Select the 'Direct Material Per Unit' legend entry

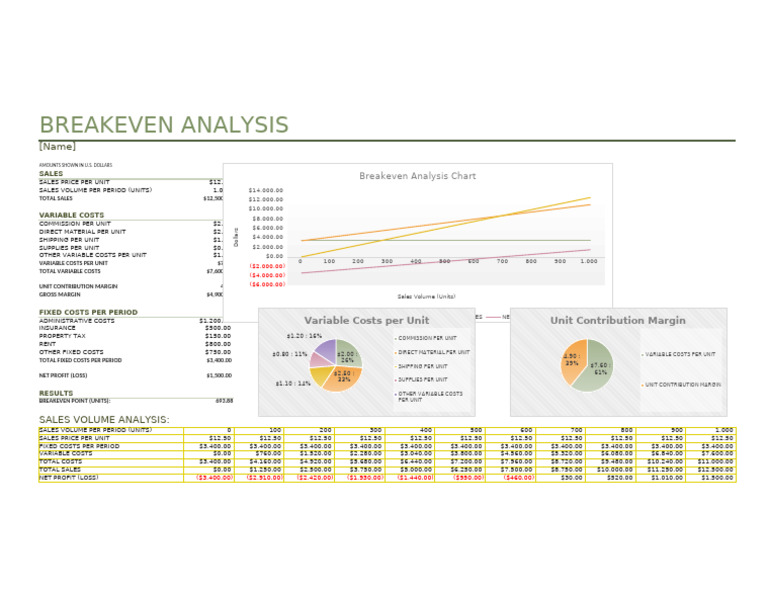point(432,352)
